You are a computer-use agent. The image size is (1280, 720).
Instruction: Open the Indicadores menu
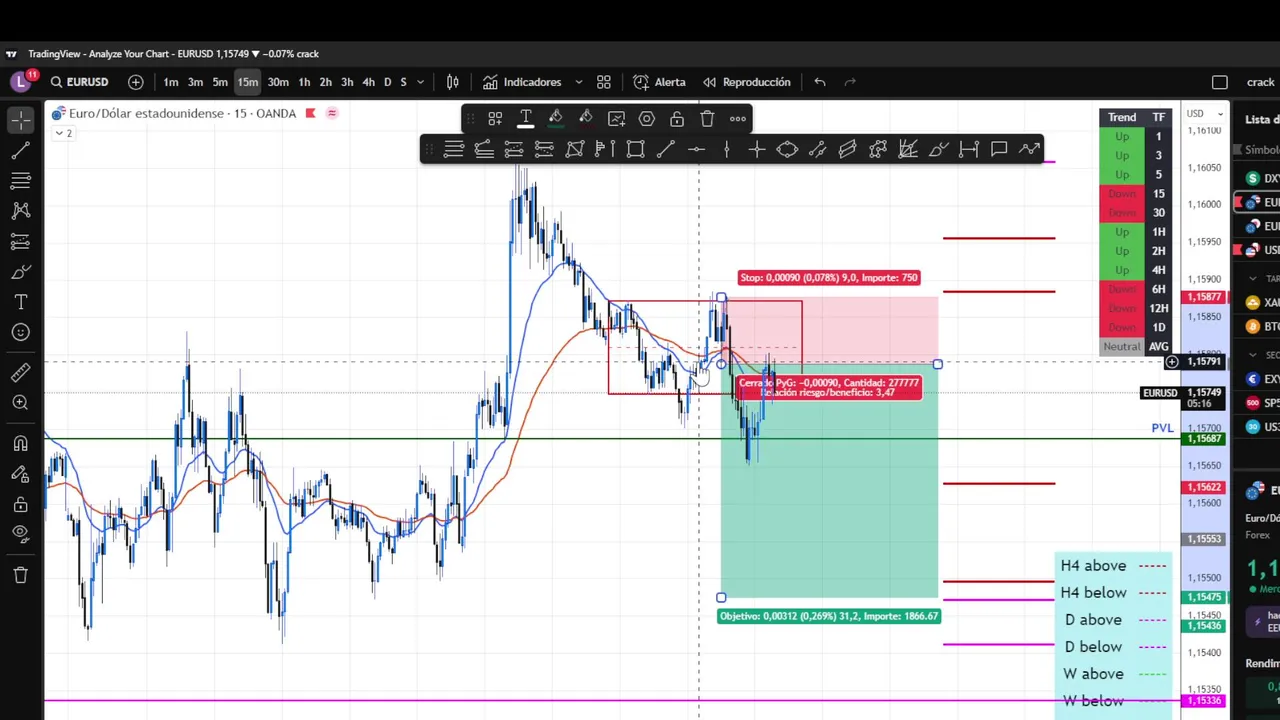pyautogui.click(x=522, y=82)
